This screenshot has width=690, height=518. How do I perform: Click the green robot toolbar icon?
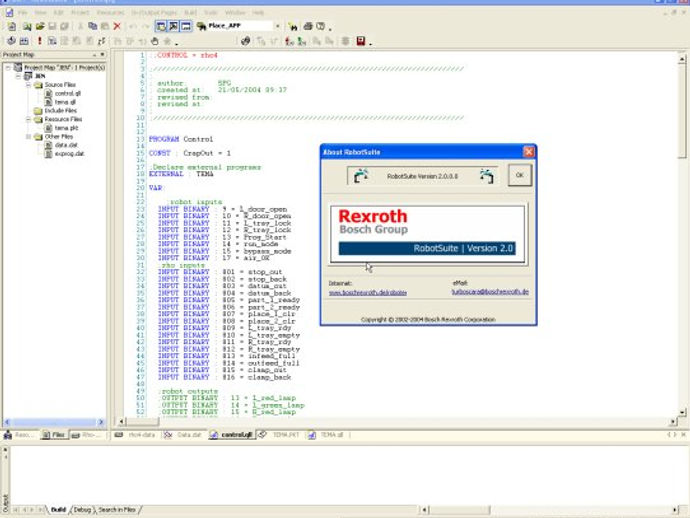302,41
